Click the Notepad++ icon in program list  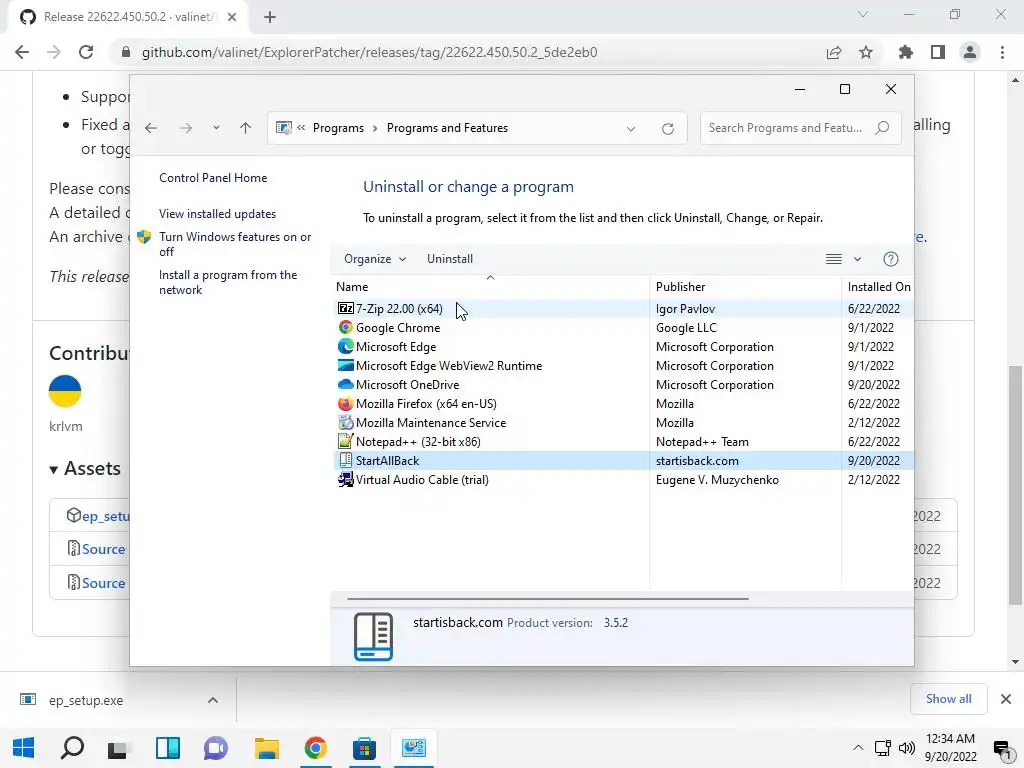[345, 441]
